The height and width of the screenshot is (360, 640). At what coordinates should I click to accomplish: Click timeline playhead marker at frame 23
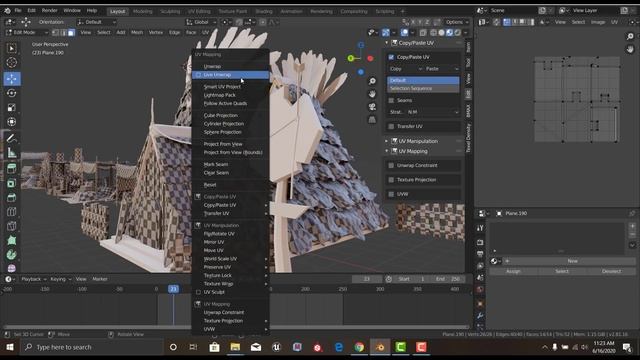[x=173, y=289]
